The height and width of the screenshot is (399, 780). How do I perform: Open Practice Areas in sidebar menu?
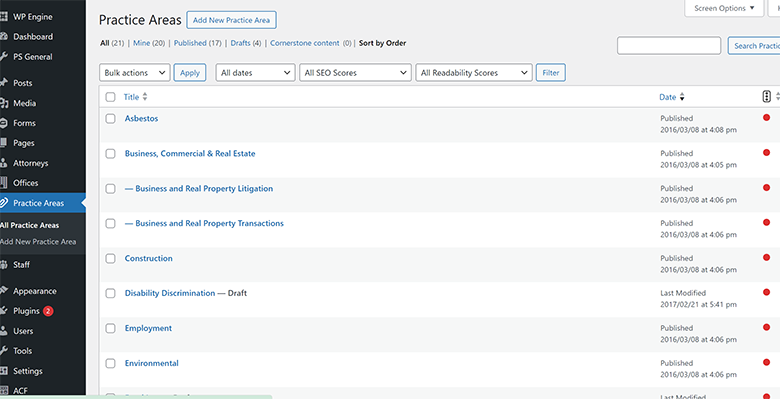43,203
